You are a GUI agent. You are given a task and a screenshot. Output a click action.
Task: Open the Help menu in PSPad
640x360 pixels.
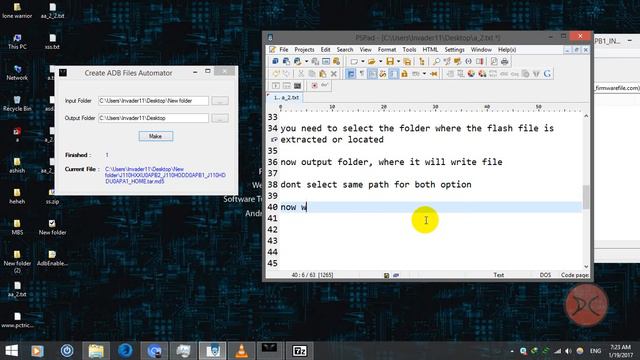coord(507,50)
